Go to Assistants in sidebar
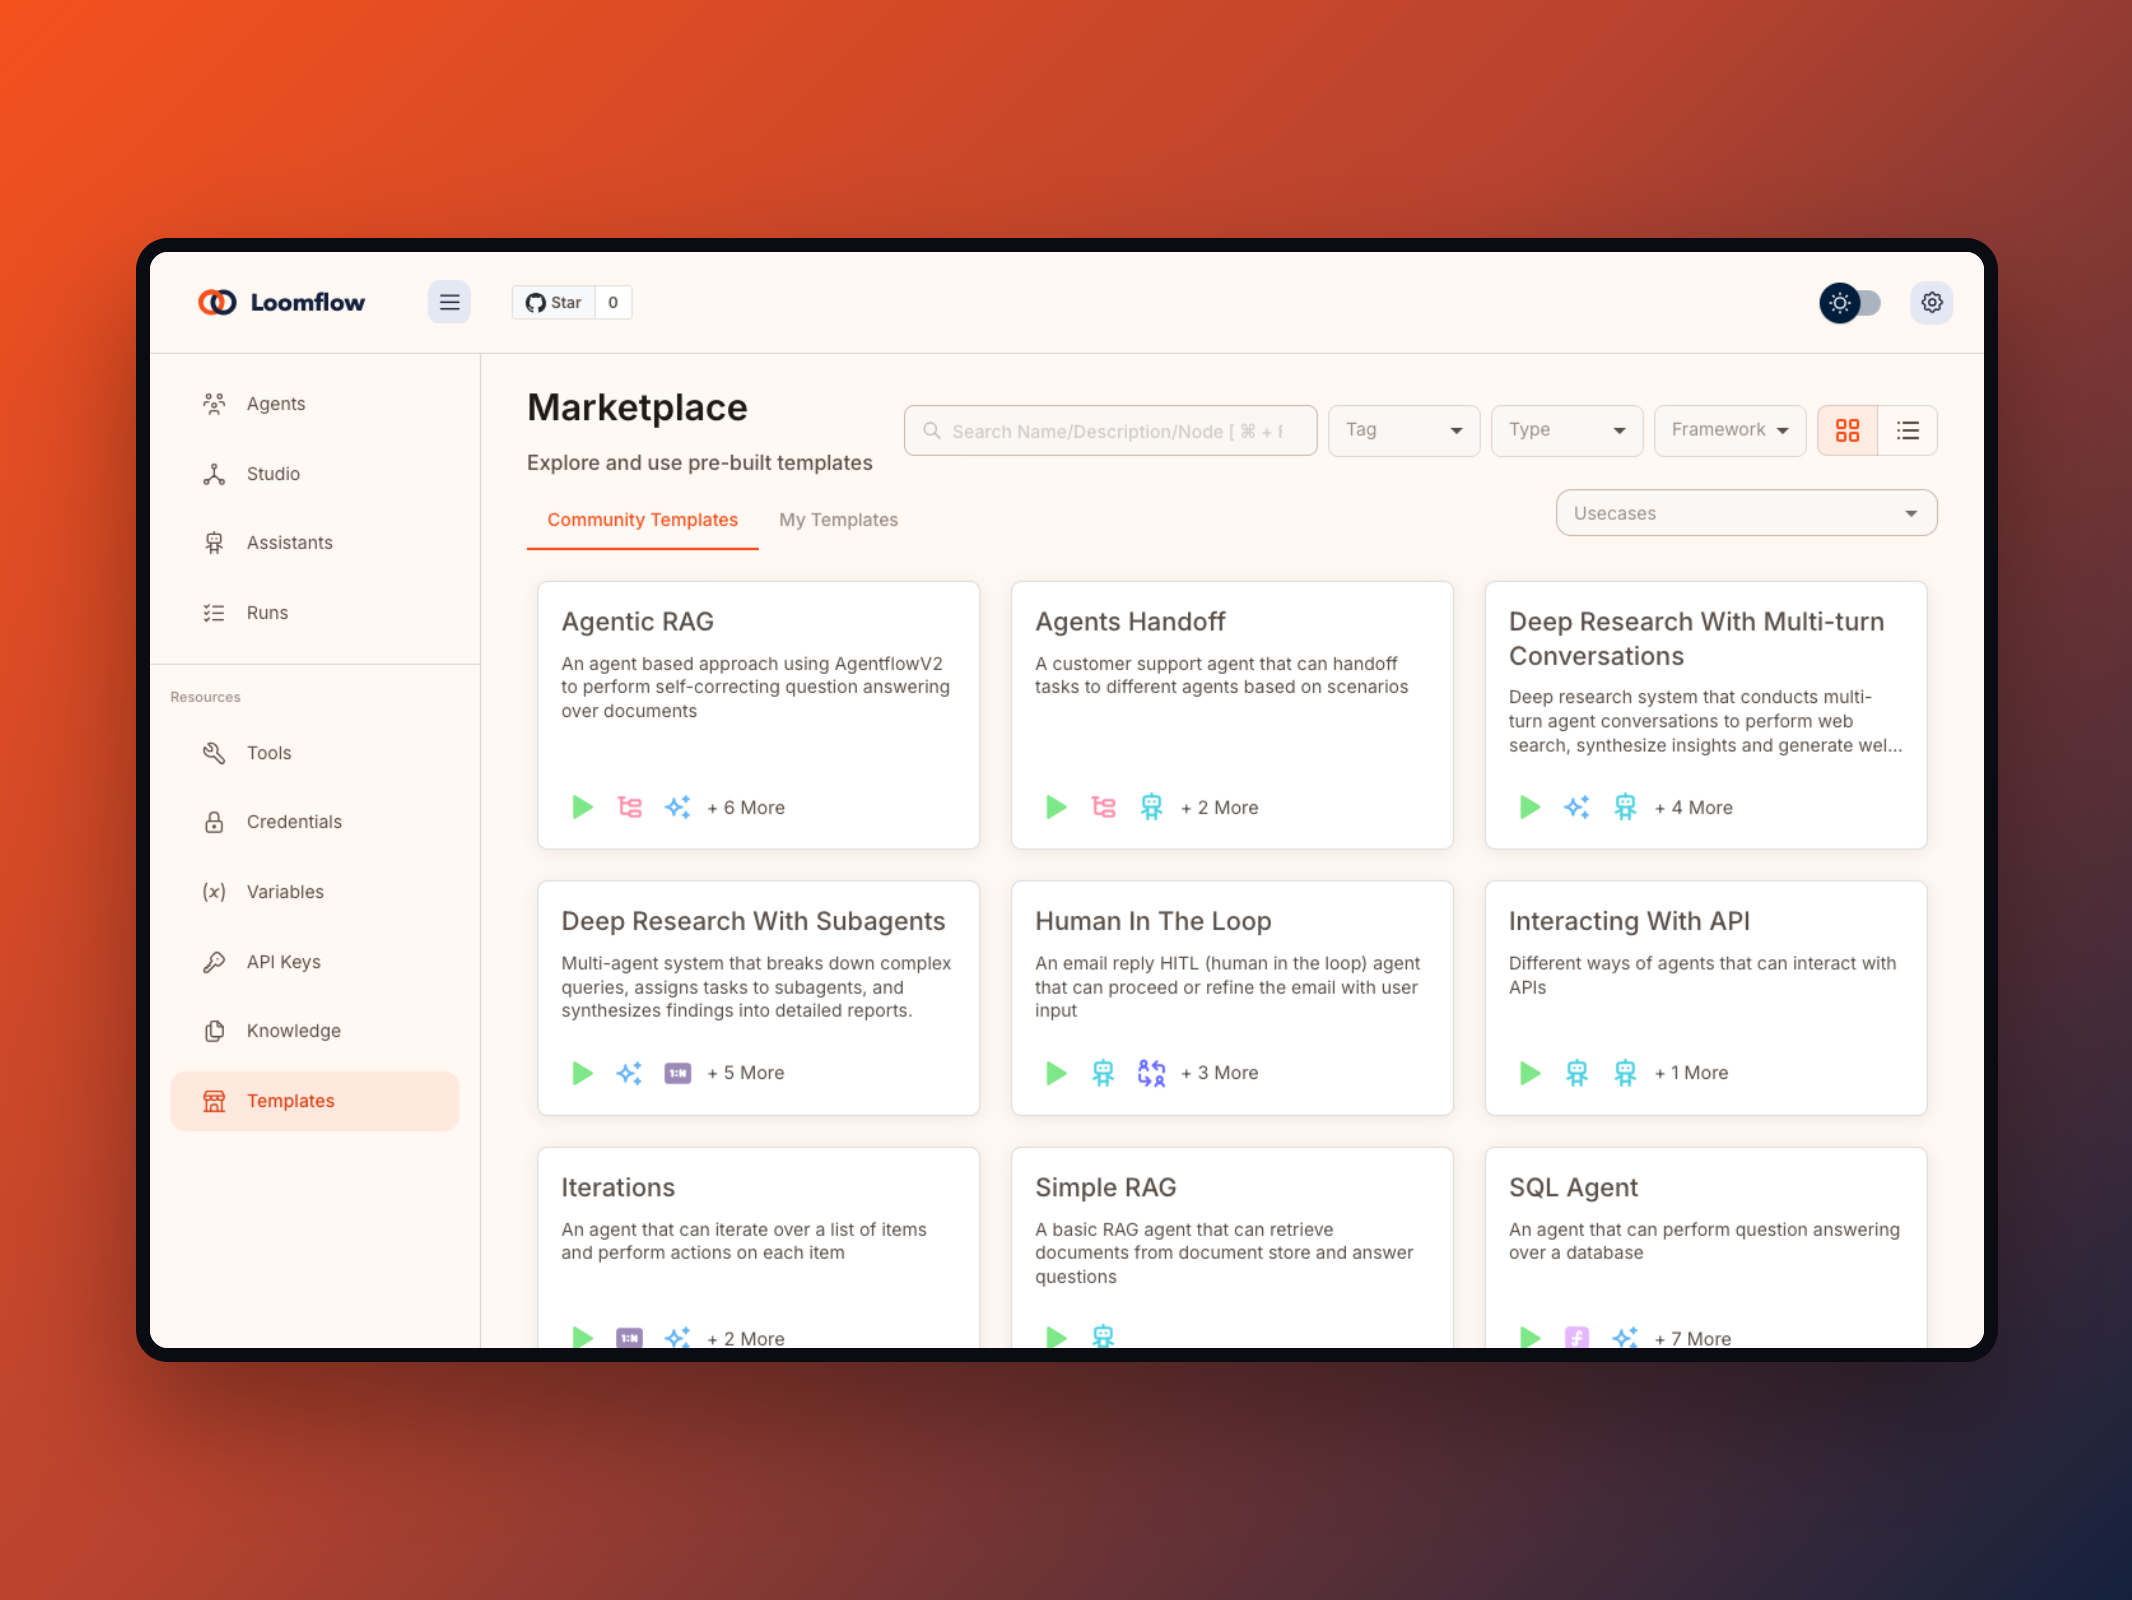The image size is (2132, 1600). (314, 543)
